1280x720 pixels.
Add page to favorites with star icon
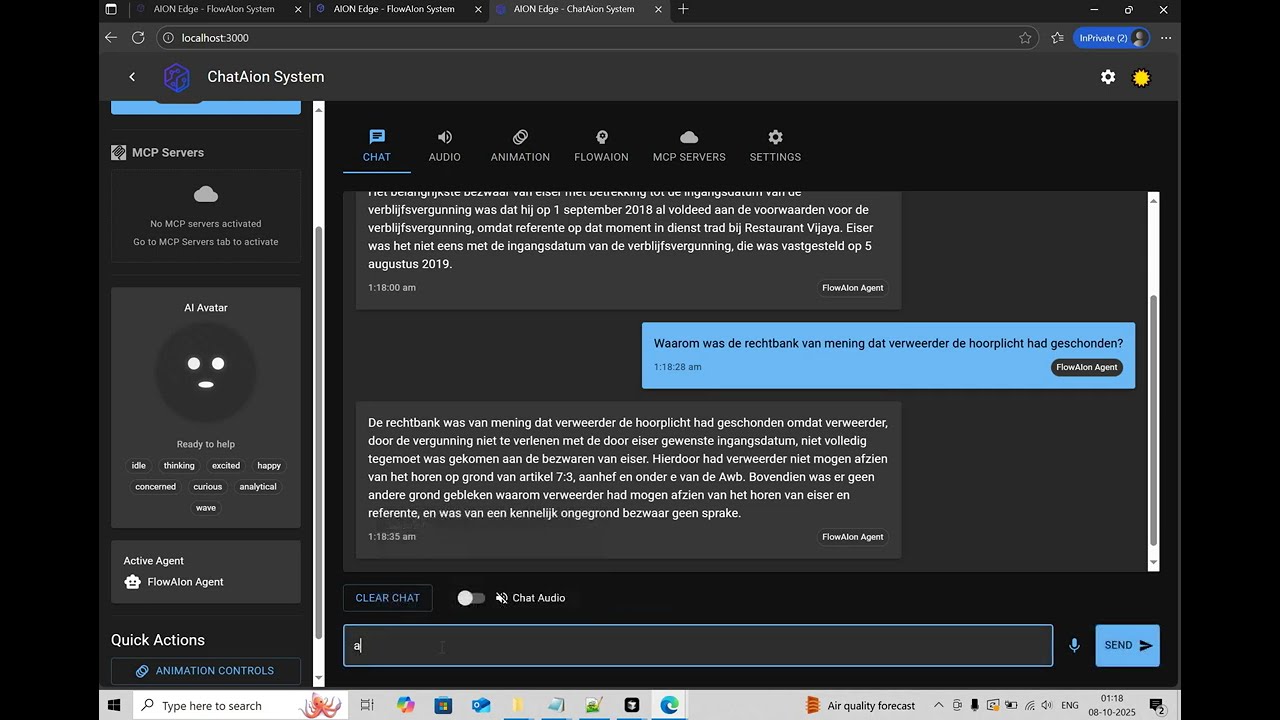1025,38
